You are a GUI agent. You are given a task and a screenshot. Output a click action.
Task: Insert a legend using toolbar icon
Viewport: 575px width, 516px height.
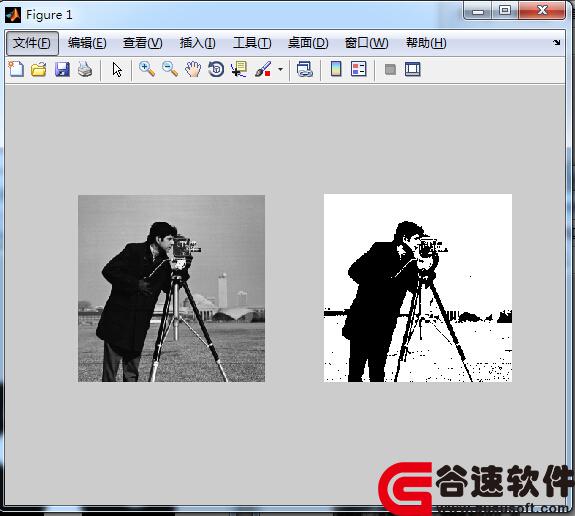[x=358, y=69]
